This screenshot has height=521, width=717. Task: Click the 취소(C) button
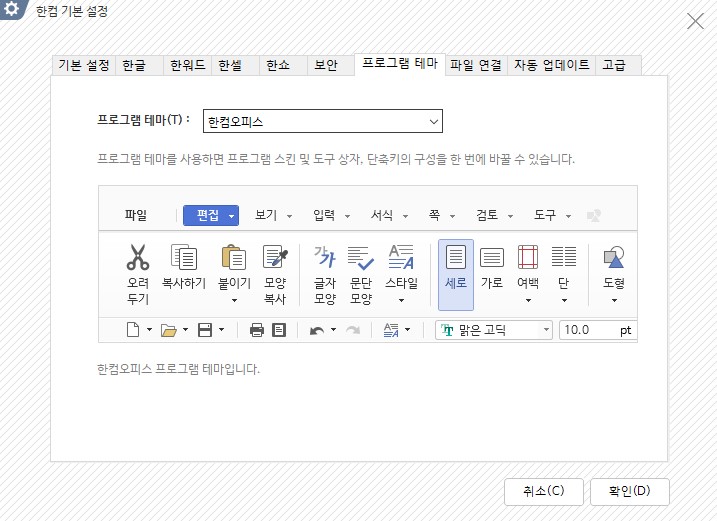click(x=544, y=491)
